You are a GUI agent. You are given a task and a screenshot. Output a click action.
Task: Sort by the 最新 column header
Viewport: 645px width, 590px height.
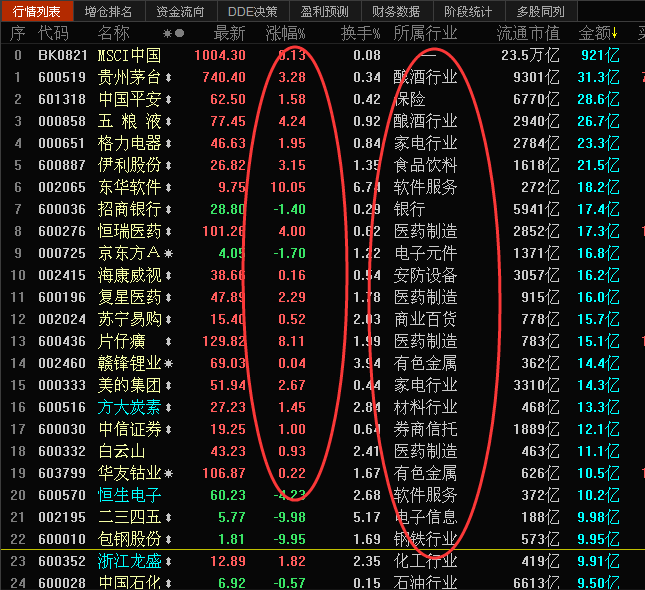pyautogui.click(x=229, y=33)
